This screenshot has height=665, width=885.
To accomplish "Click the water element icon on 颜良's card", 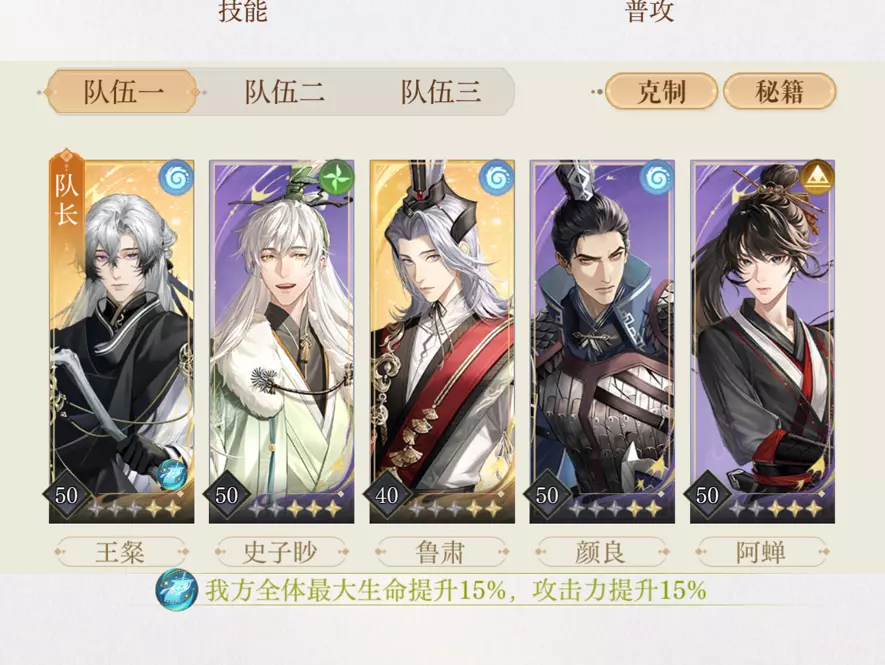I will click(x=656, y=178).
